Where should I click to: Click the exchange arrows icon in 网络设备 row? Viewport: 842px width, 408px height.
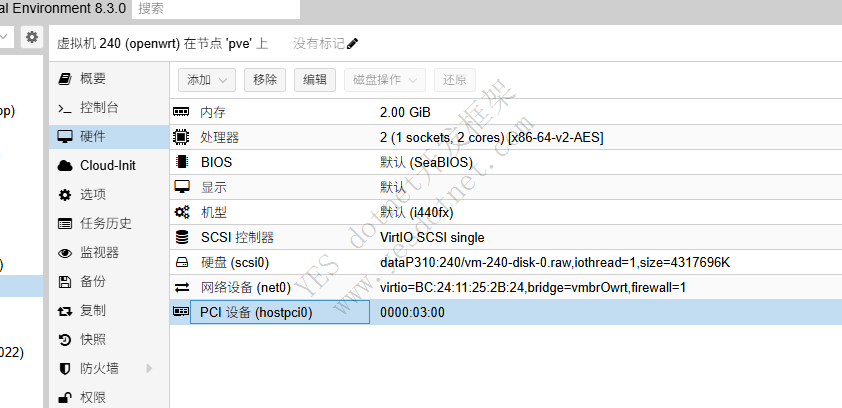pos(182,288)
